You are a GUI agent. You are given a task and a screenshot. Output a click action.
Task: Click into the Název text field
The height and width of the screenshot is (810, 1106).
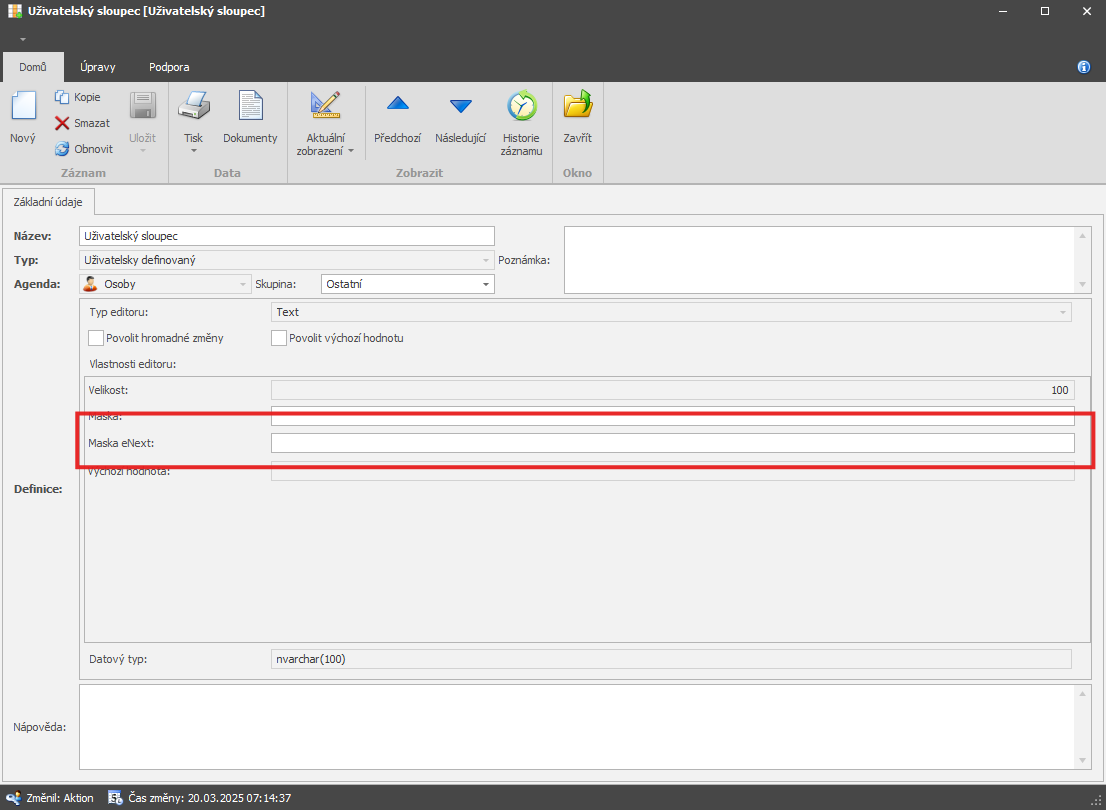[287, 236]
